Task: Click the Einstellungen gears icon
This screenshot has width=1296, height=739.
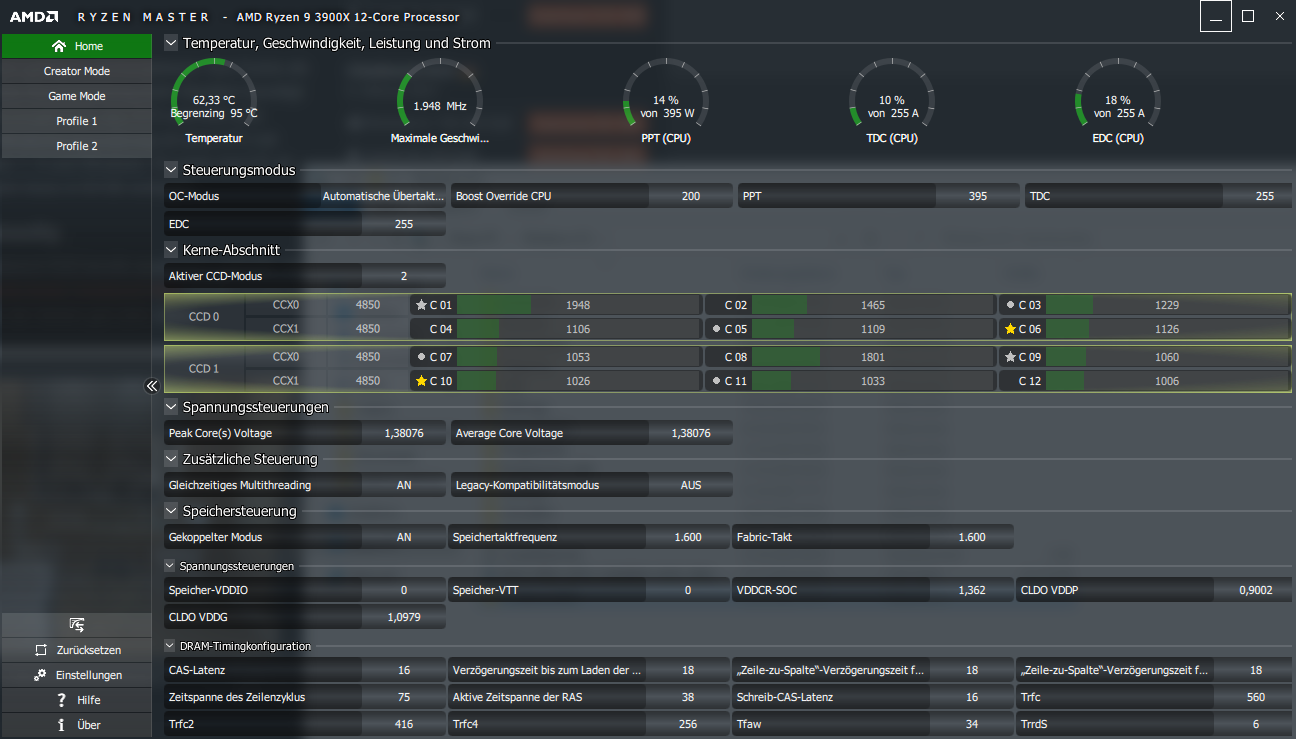Action: coord(40,675)
